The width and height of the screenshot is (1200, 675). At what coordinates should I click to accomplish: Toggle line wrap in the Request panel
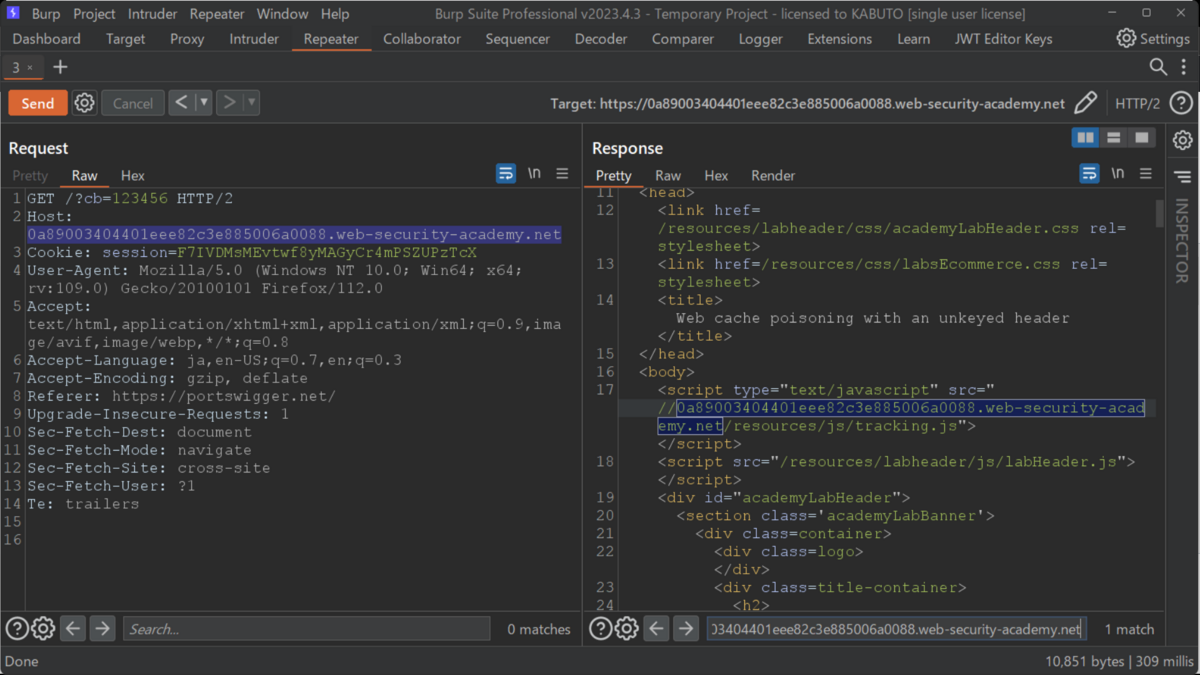pyautogui.click(x=506, y=174)
